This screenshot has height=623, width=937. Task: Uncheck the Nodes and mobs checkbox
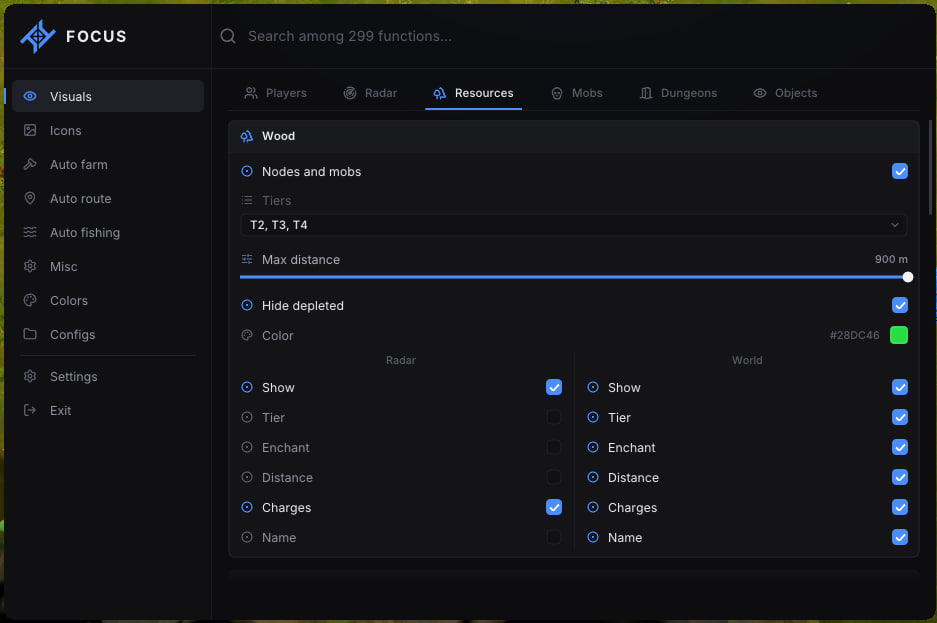(899, 171)
